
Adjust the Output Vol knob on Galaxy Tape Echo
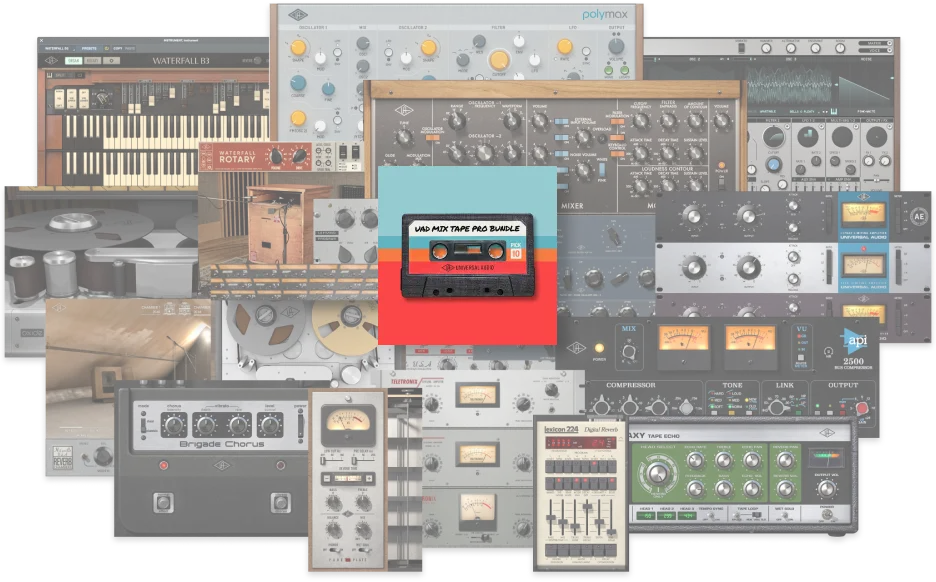click(827, 489)
